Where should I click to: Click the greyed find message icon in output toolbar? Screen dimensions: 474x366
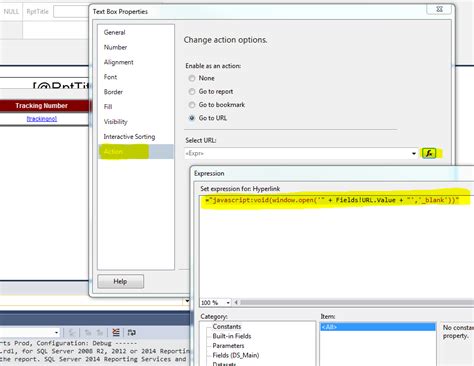(x=72, y=333)
